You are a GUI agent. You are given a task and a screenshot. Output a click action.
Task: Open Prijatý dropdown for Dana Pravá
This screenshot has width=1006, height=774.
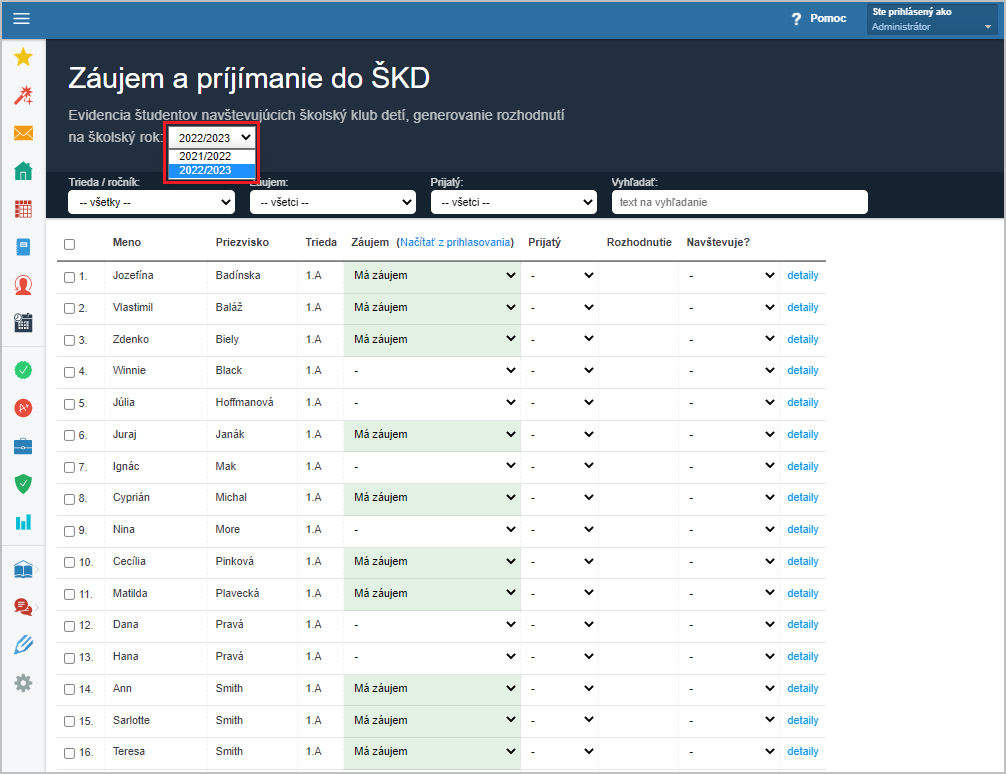559,624
